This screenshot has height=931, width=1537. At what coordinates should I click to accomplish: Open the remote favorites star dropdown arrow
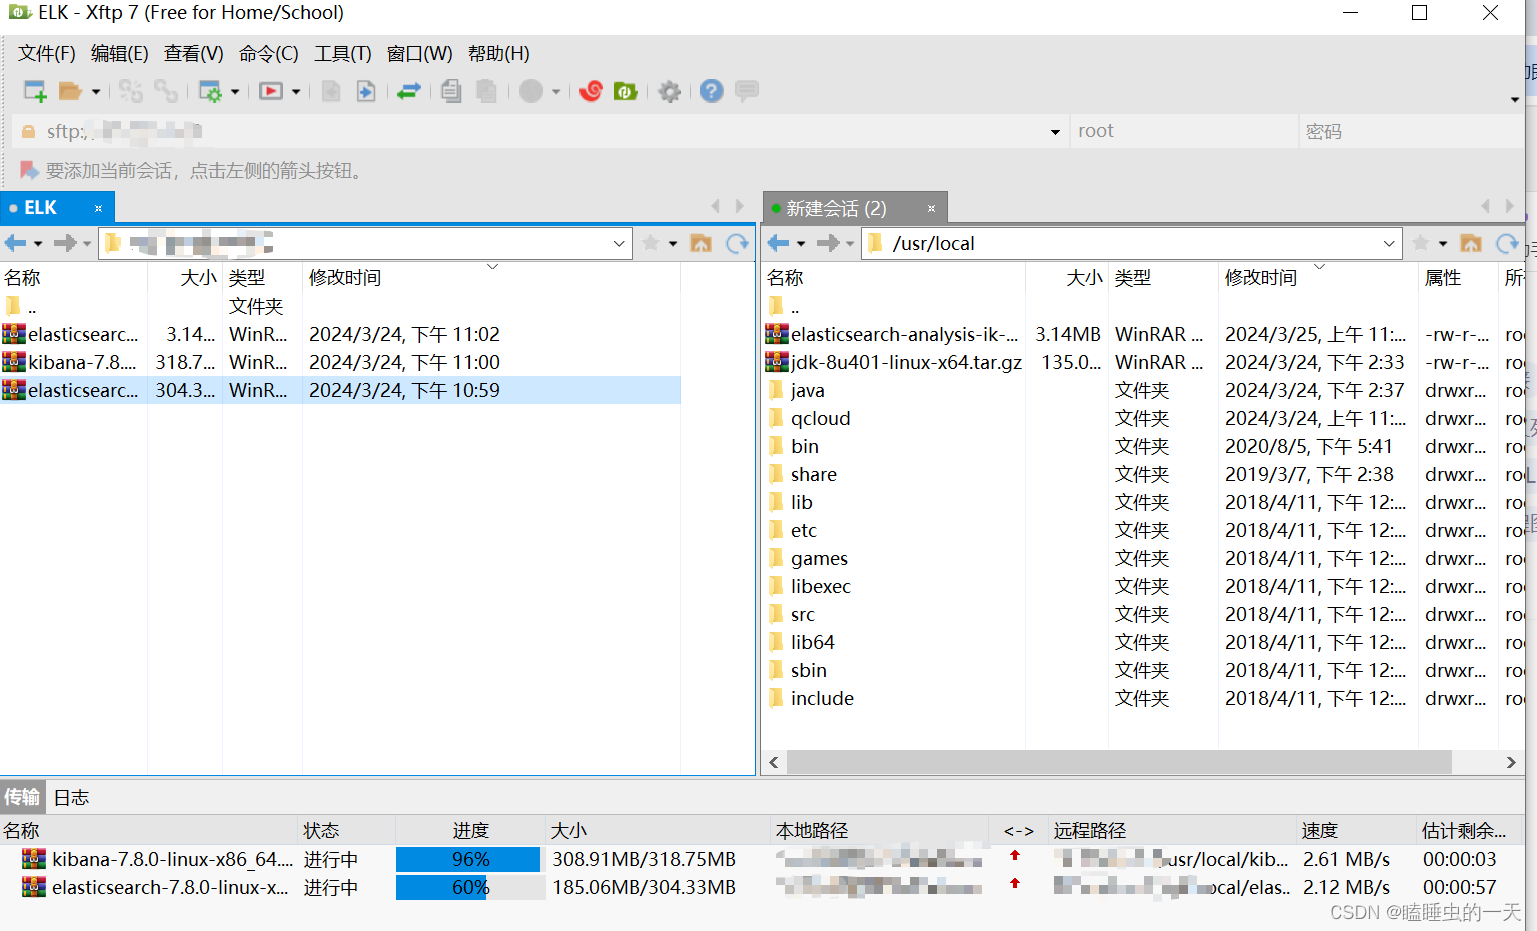click(x=1443, y=244)
